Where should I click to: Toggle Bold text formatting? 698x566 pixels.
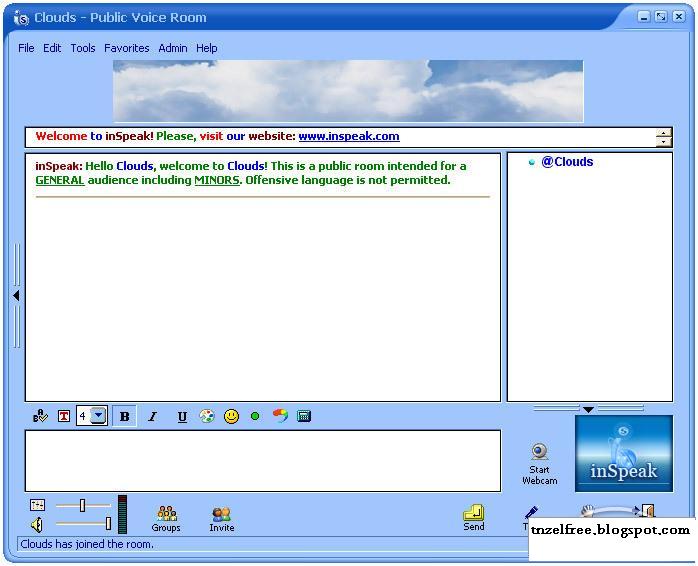coord(125,416)
